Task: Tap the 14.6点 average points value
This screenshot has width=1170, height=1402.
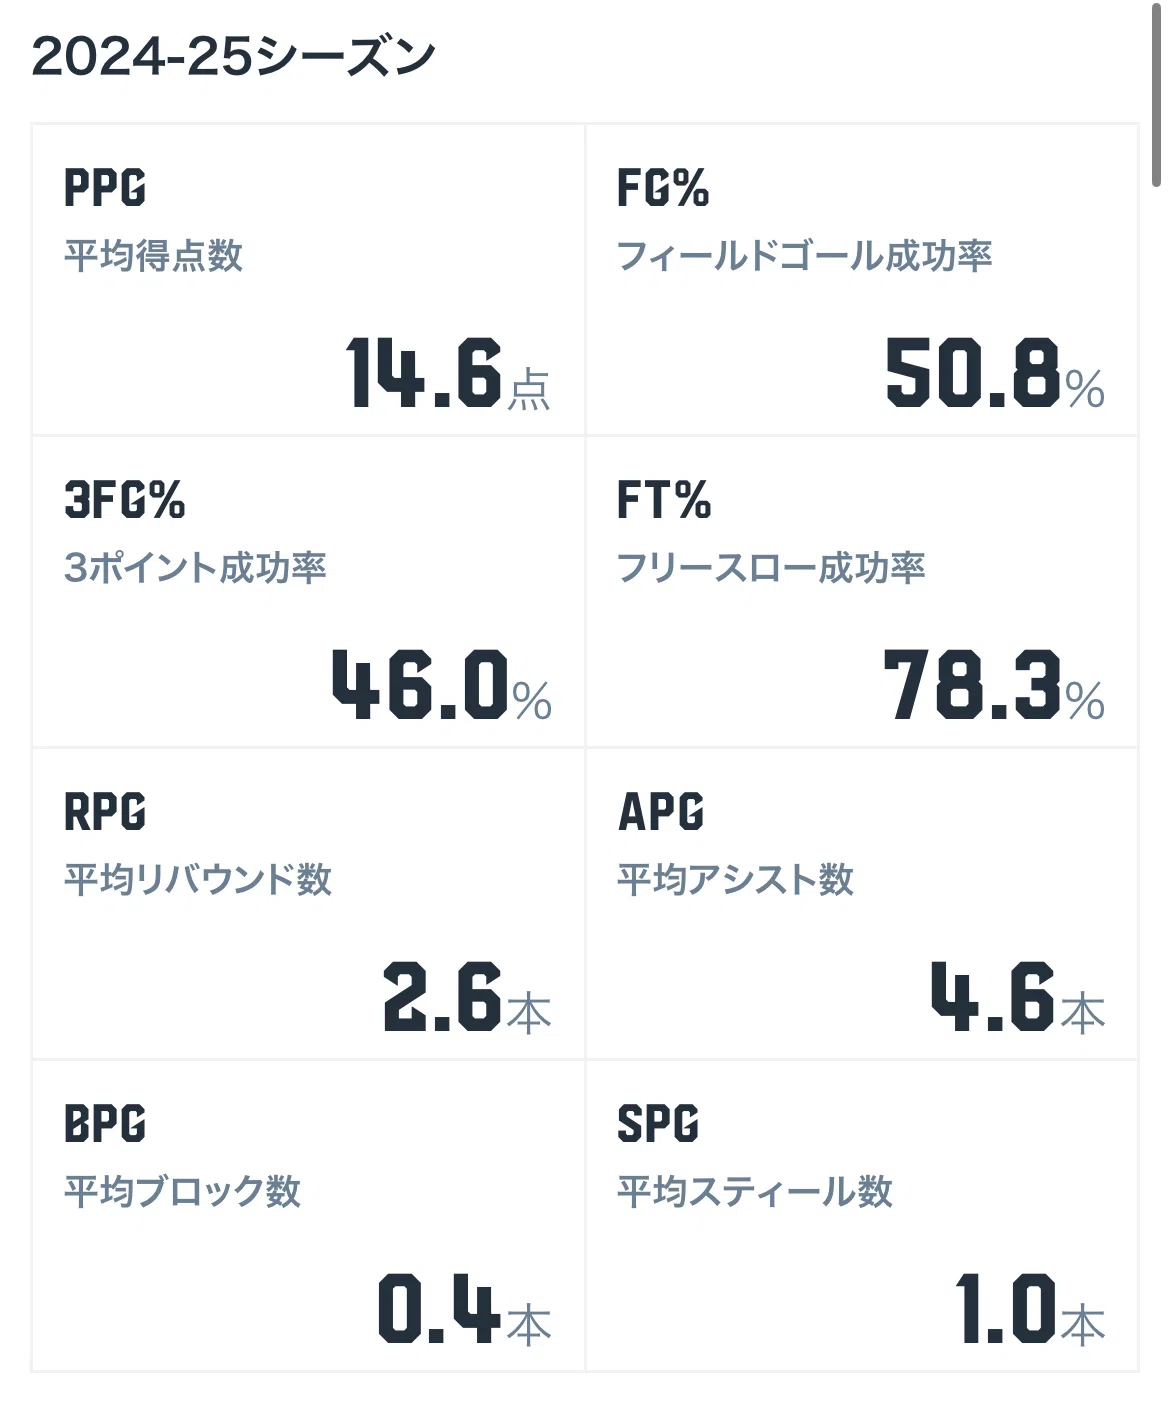Action: pos(448,374)
